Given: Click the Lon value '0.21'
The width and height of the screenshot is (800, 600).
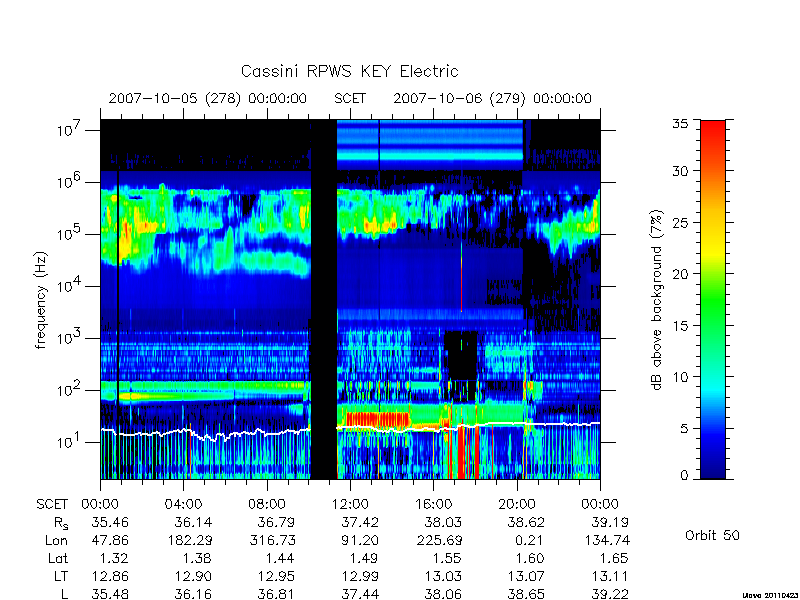Looking at the screenshot, I should coord(530,540).
